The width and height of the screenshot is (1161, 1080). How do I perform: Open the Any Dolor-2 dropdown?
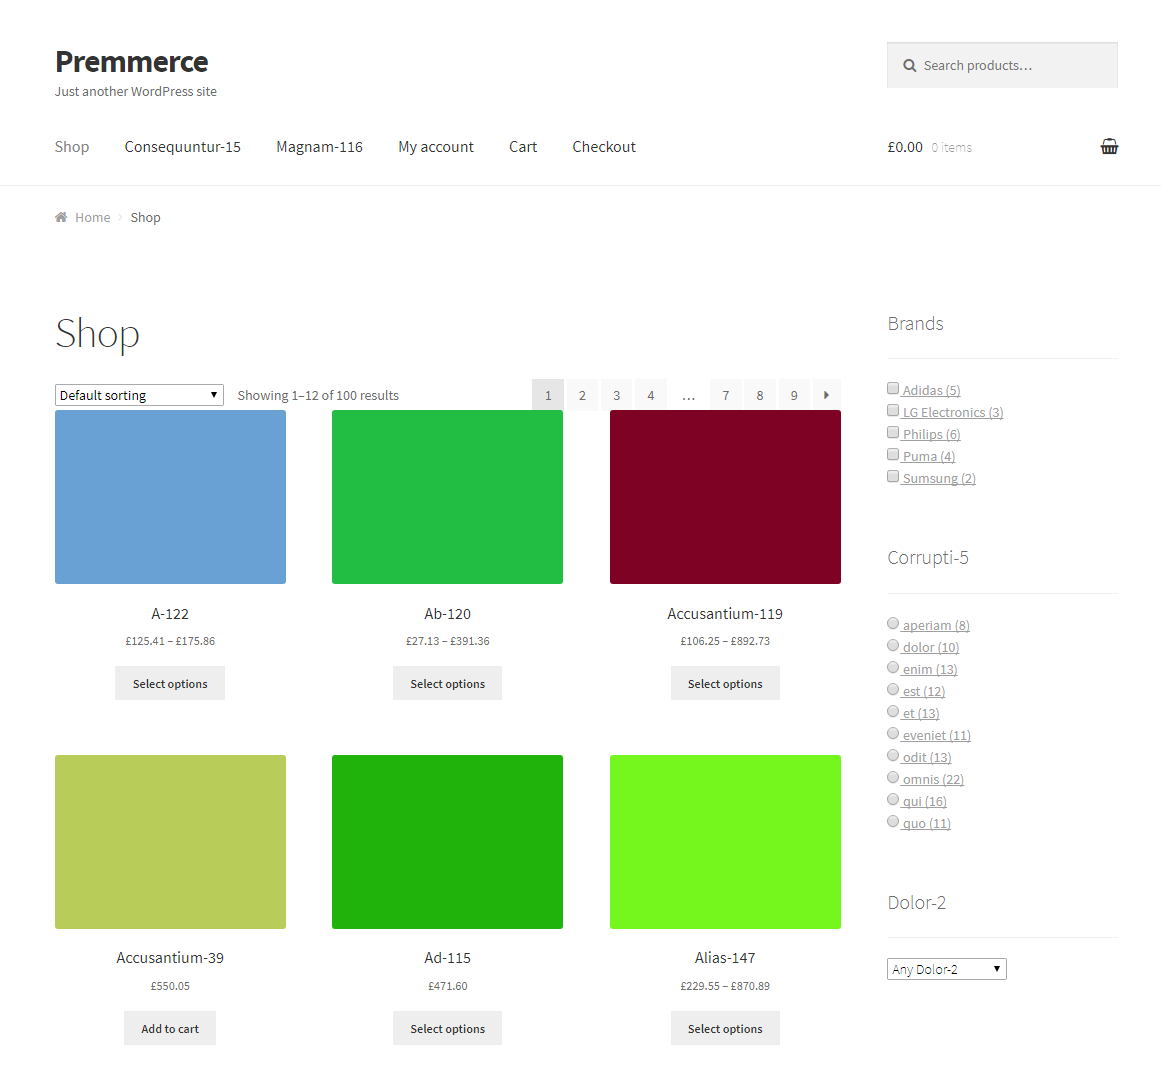946,969
